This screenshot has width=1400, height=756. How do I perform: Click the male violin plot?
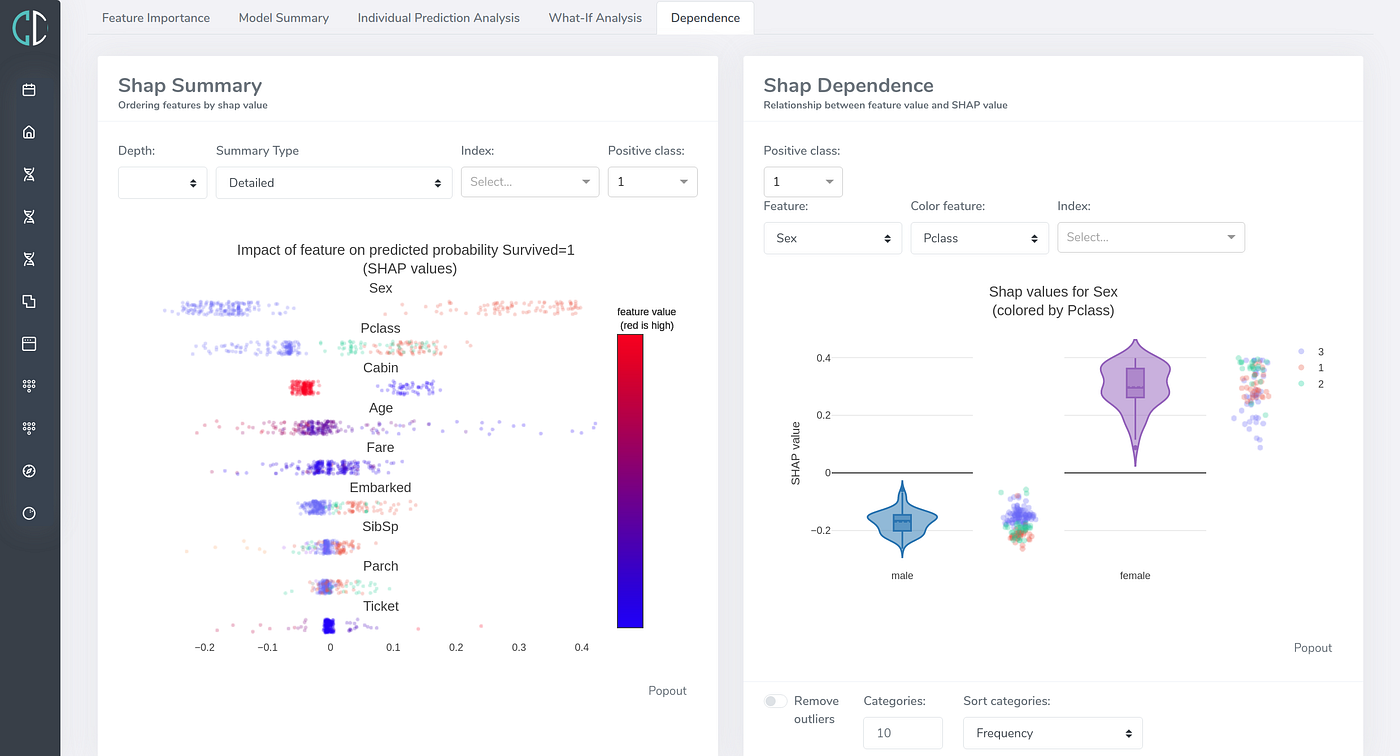pos(902,519)
